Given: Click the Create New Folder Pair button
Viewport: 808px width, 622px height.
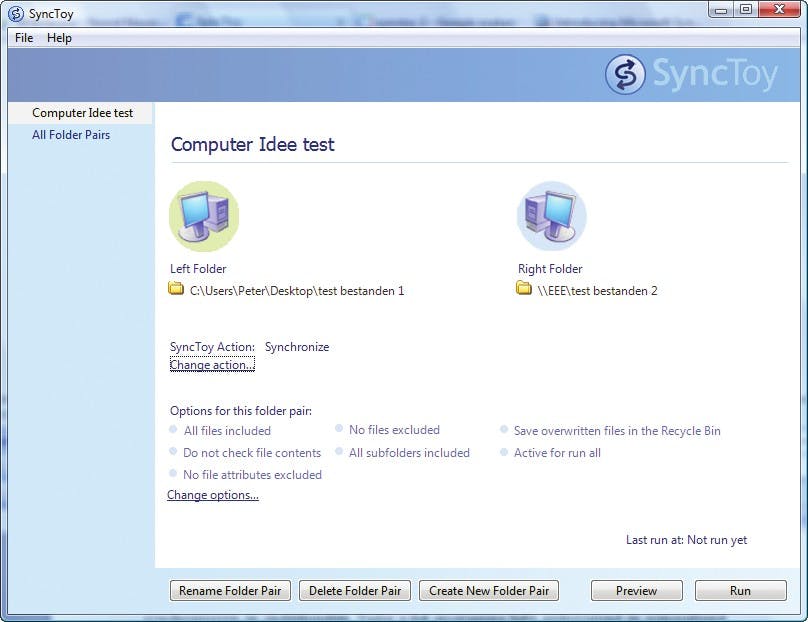Looking at the screenshot, I should [489, 591].
